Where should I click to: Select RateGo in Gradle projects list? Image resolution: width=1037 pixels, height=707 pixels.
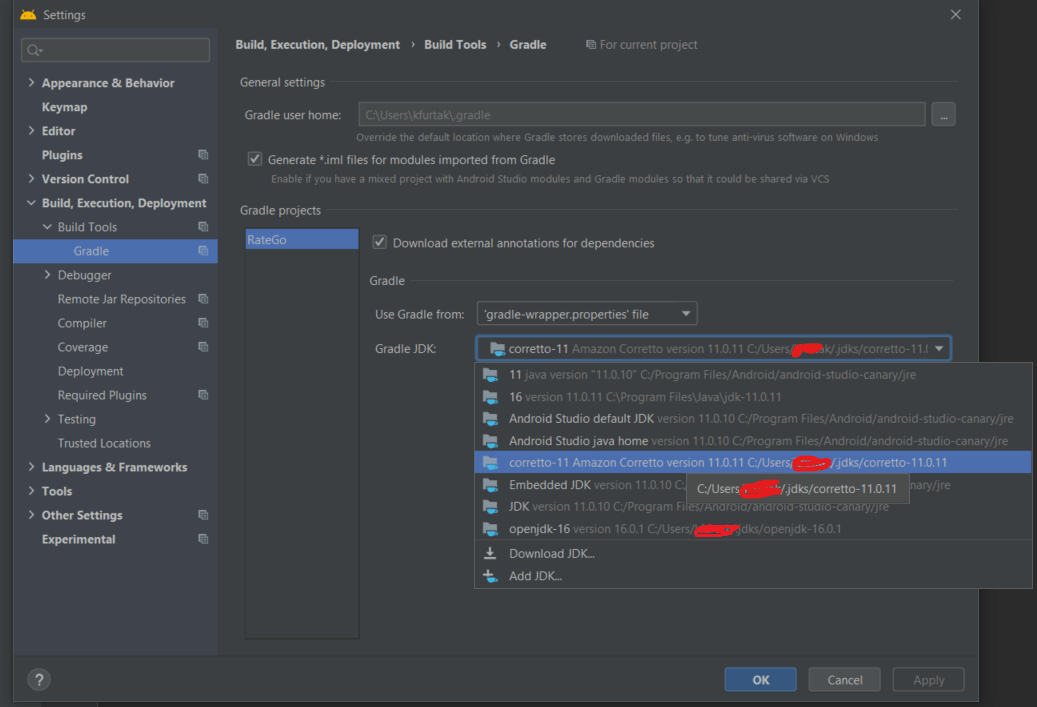tap(302, 239)
